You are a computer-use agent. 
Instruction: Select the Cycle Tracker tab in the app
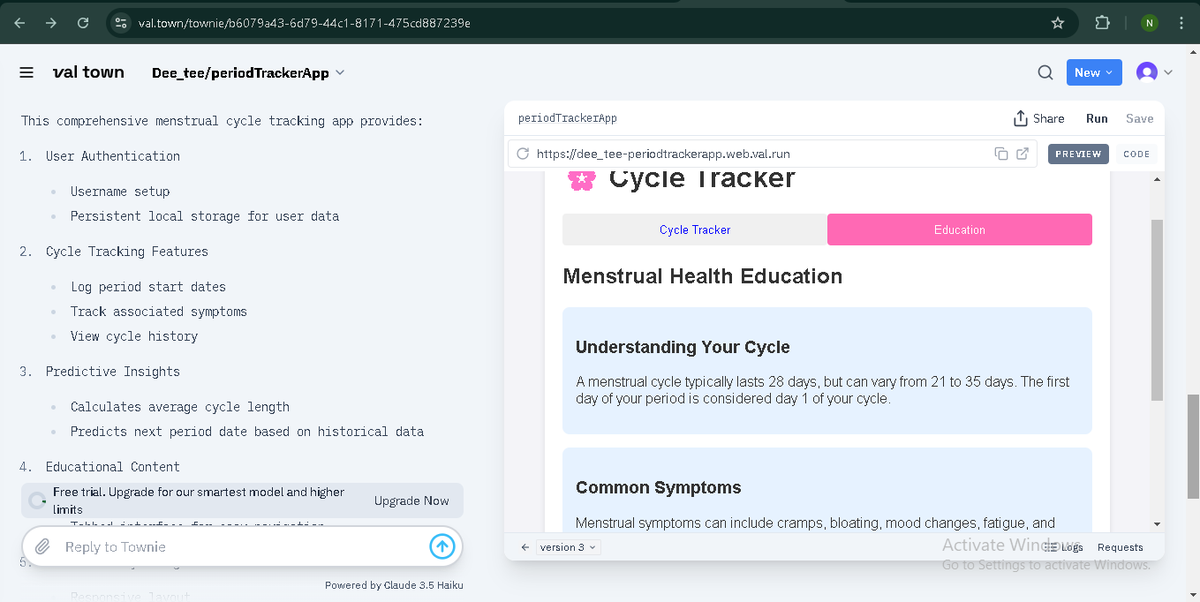click(x=695, y=230)
